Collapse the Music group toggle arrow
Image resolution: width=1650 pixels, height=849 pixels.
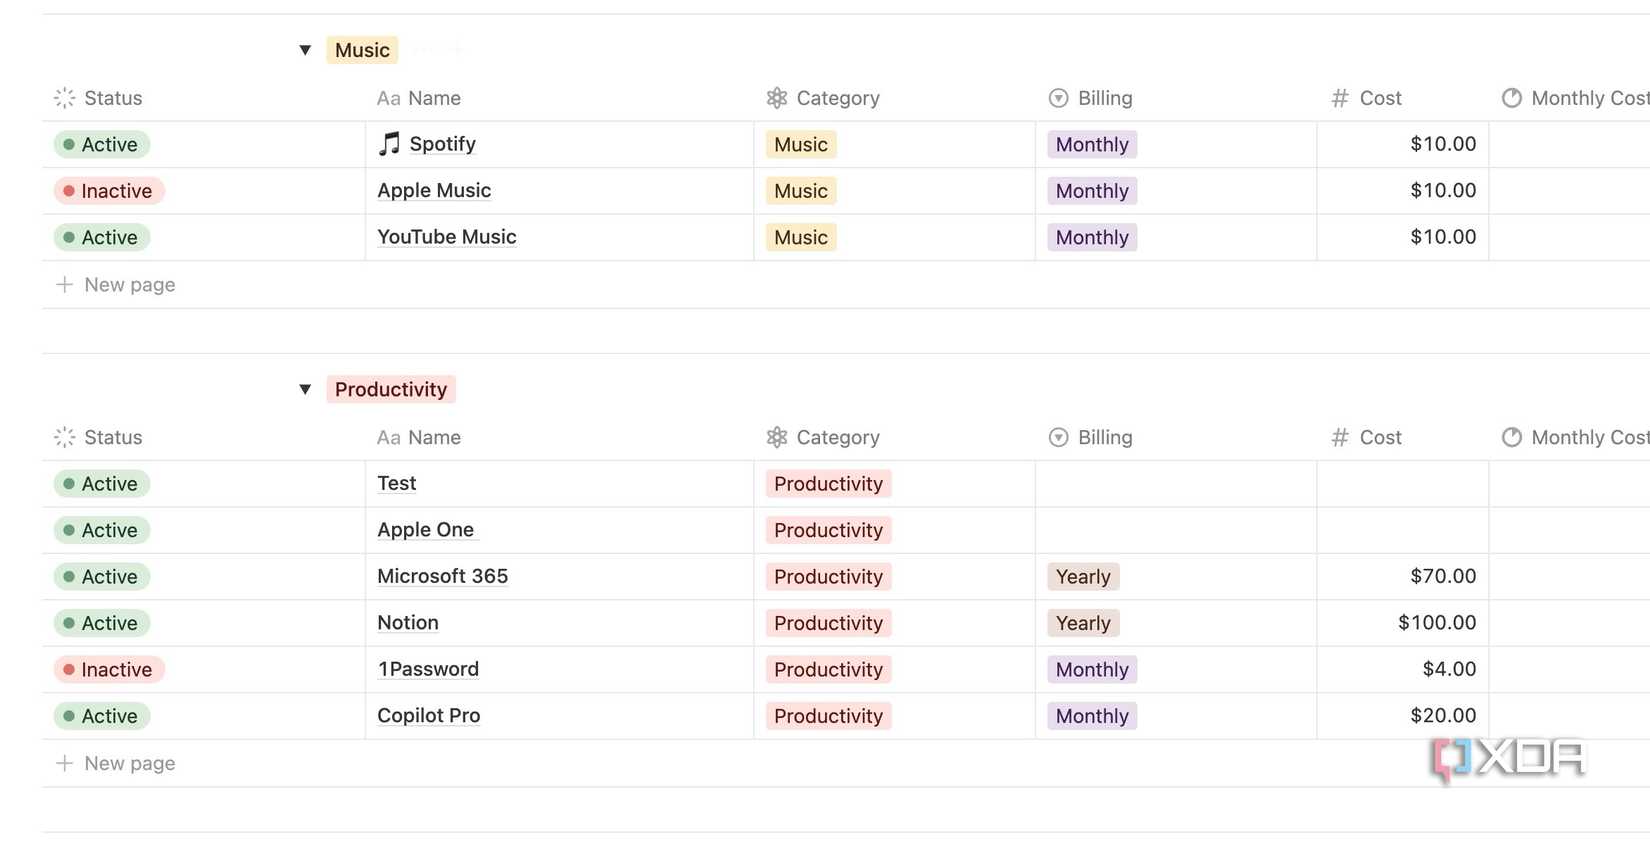[305, 50]
